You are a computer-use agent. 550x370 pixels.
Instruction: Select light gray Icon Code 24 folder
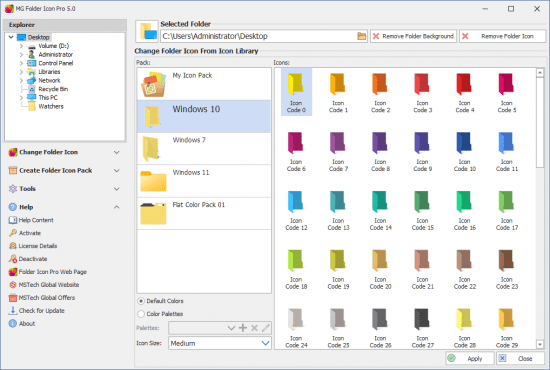pyautogui.click(x=296, y=327)
